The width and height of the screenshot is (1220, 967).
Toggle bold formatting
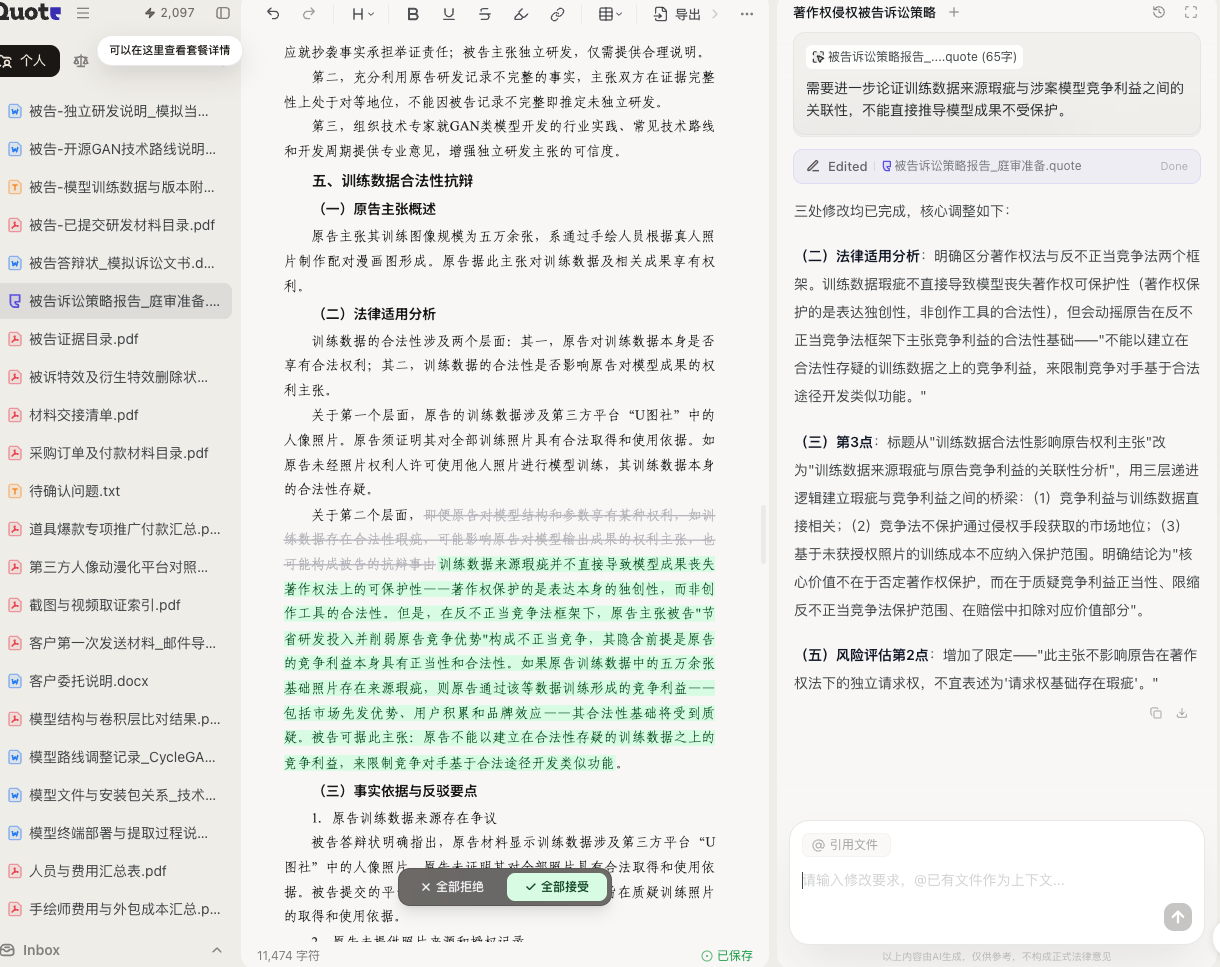(413, 14)
